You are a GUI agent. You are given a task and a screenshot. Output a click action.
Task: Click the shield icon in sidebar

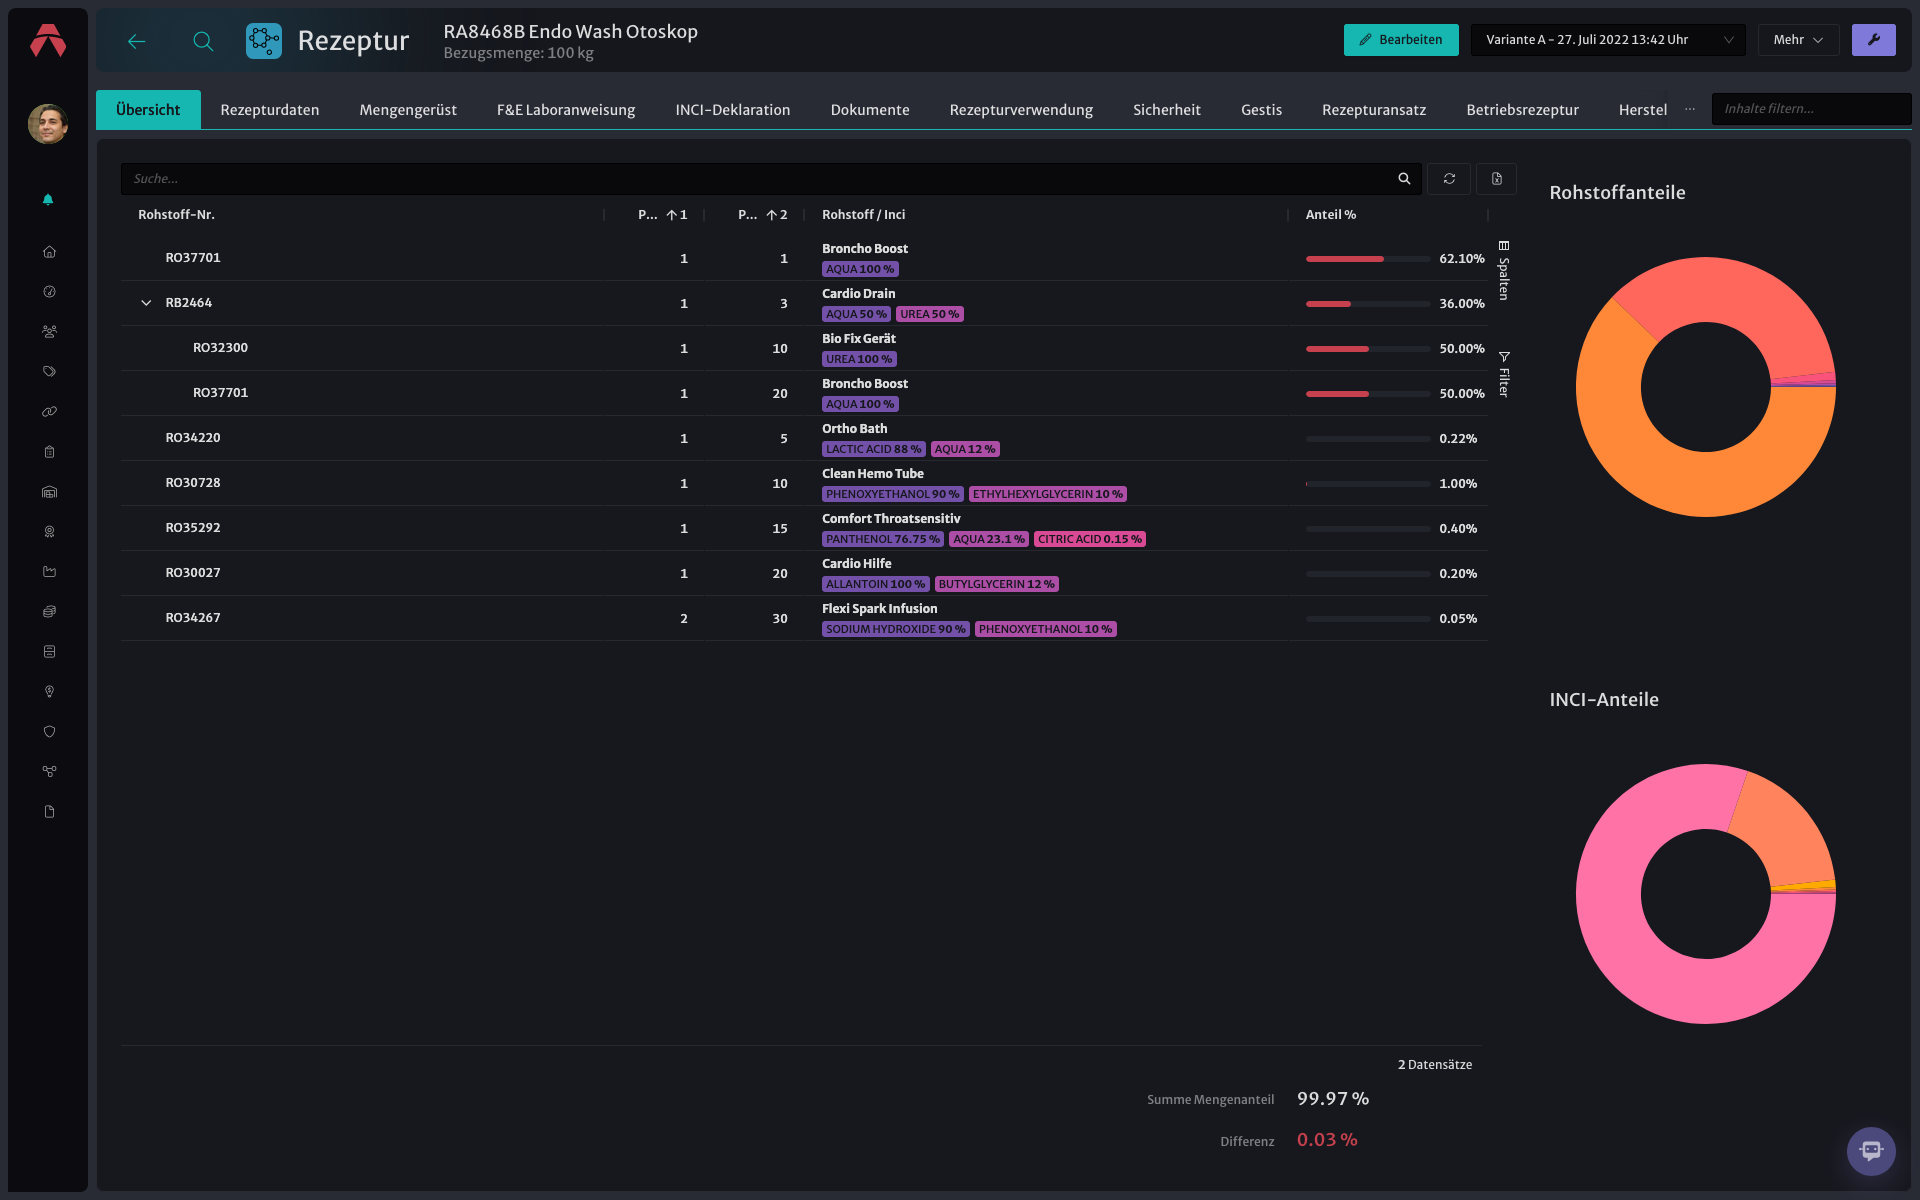pos(49,732)
